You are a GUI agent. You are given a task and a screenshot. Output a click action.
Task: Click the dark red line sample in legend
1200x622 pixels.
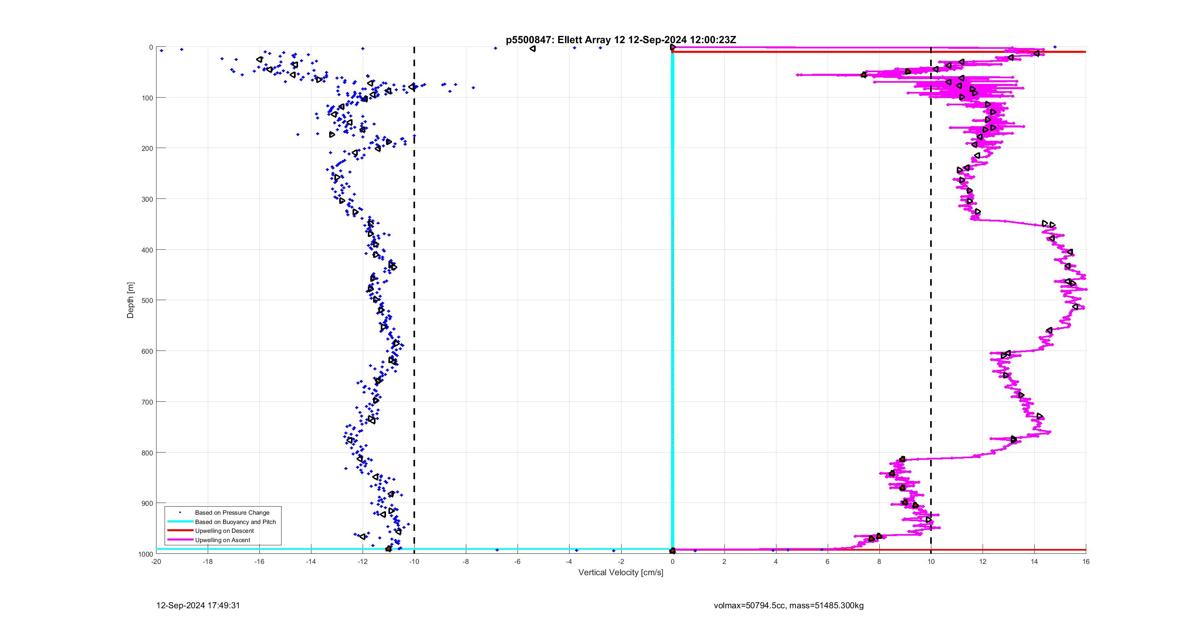pyautogui.click(x=180, y=531)
